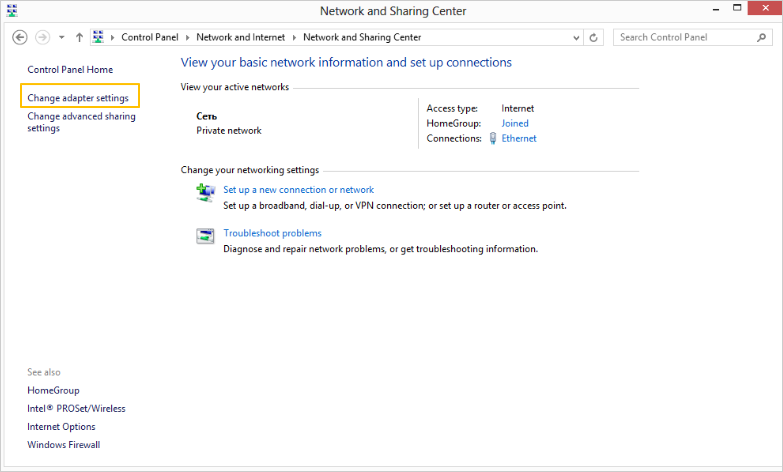
Task: Expand the chevron after Network and Internet
Action: pos(294,37)
